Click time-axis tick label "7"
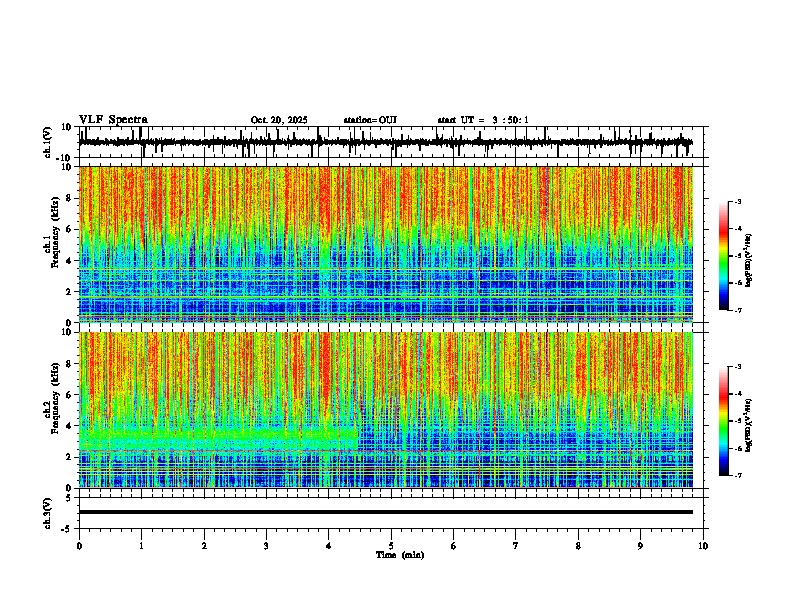This screenshot has height=612, width=792. coord(516,546)
